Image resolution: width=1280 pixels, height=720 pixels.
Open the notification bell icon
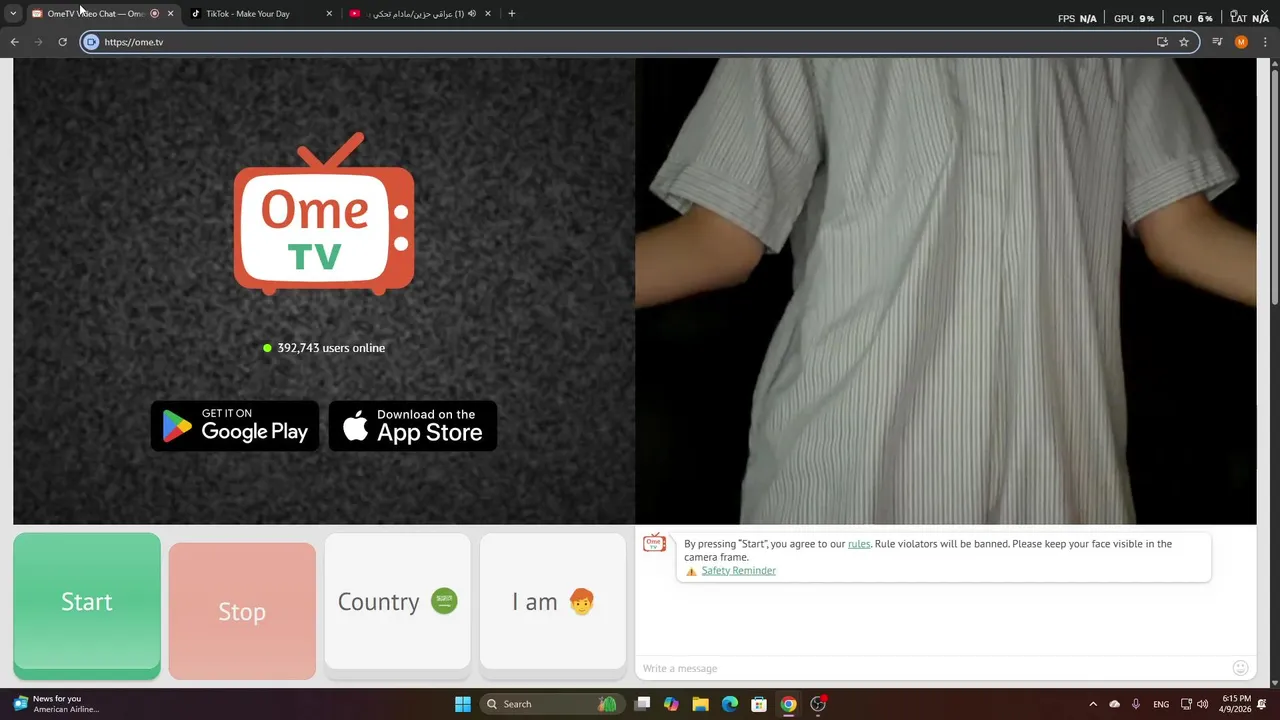(x=1262, y=704)
